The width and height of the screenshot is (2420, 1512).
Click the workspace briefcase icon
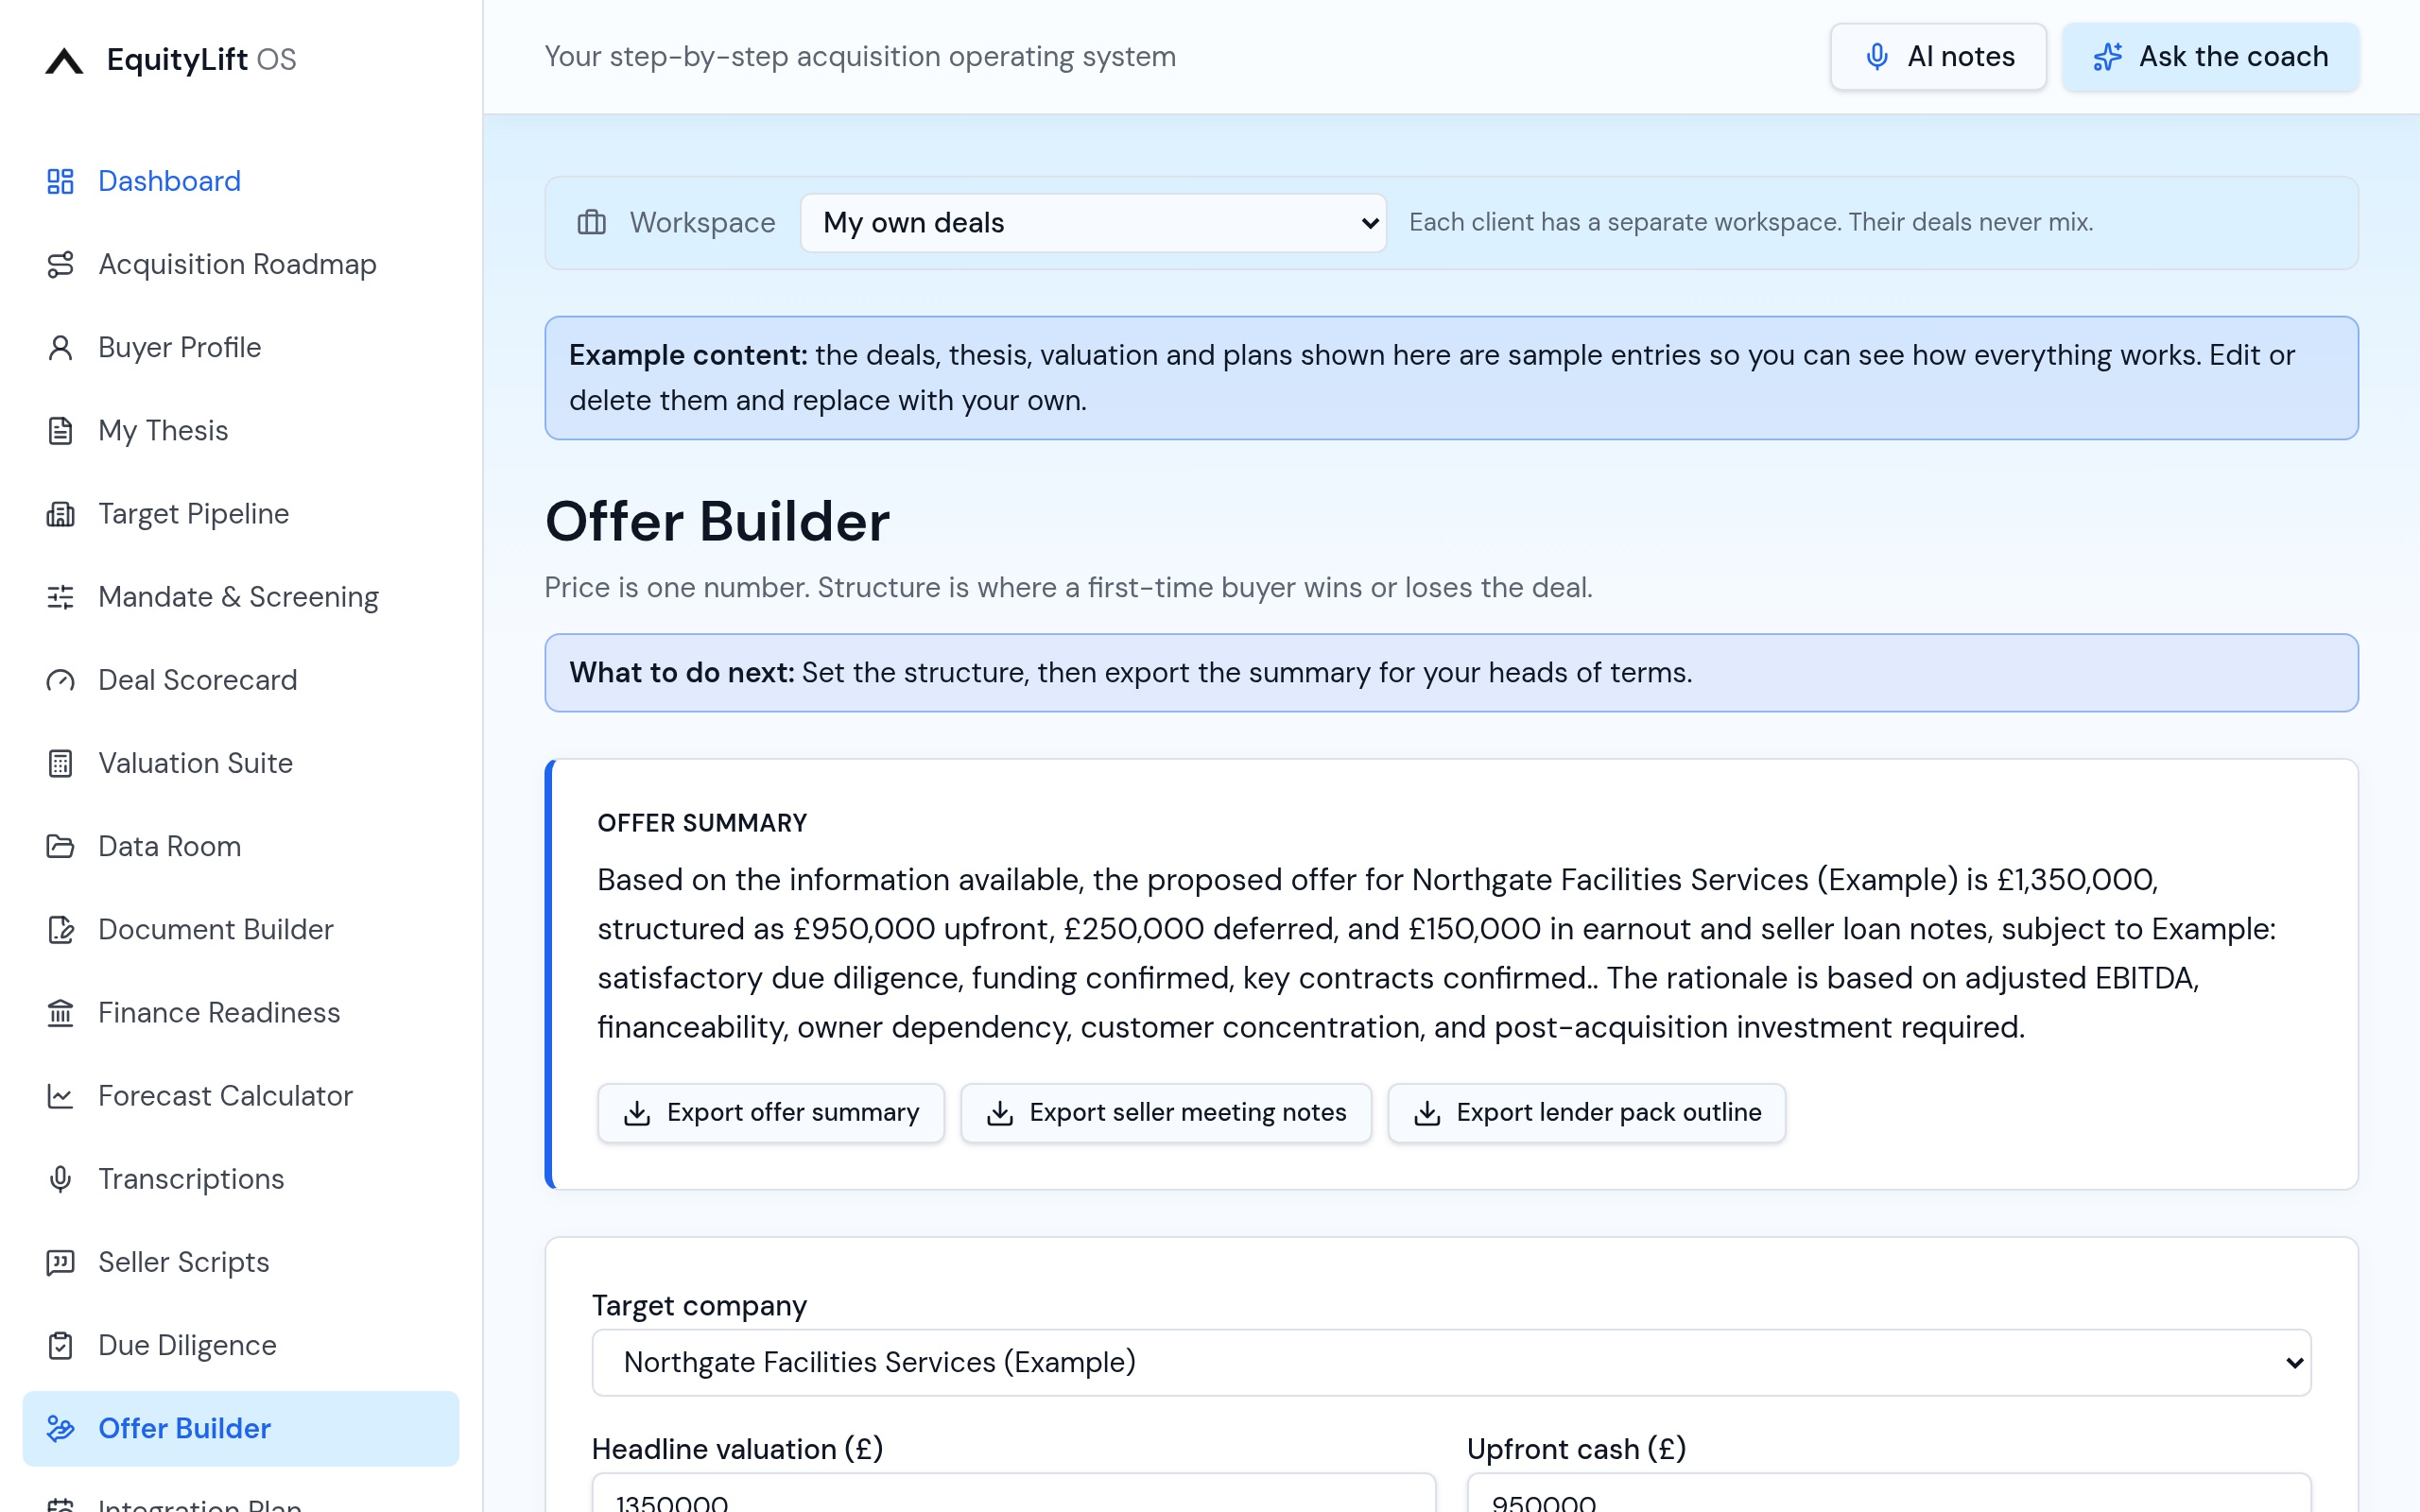(592, 222)
